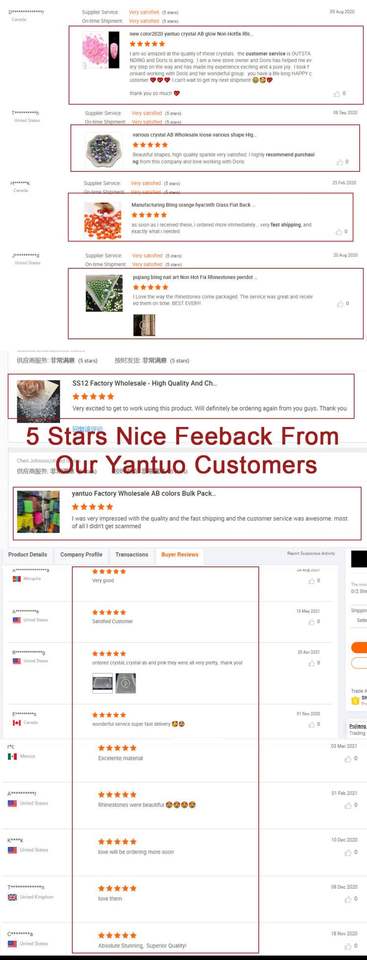Click thumbs-up on 'love them' review

(x=347, y=899)
